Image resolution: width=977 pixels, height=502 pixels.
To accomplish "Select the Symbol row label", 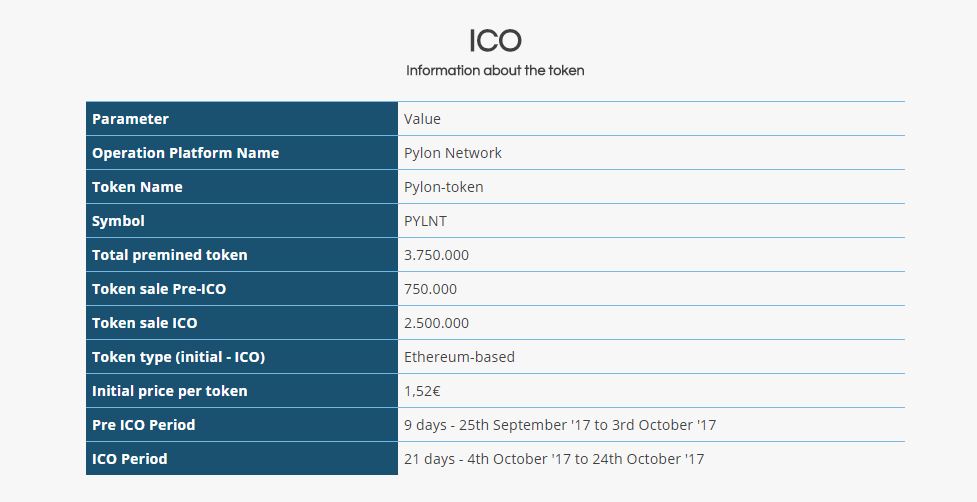I will point(118,221).
